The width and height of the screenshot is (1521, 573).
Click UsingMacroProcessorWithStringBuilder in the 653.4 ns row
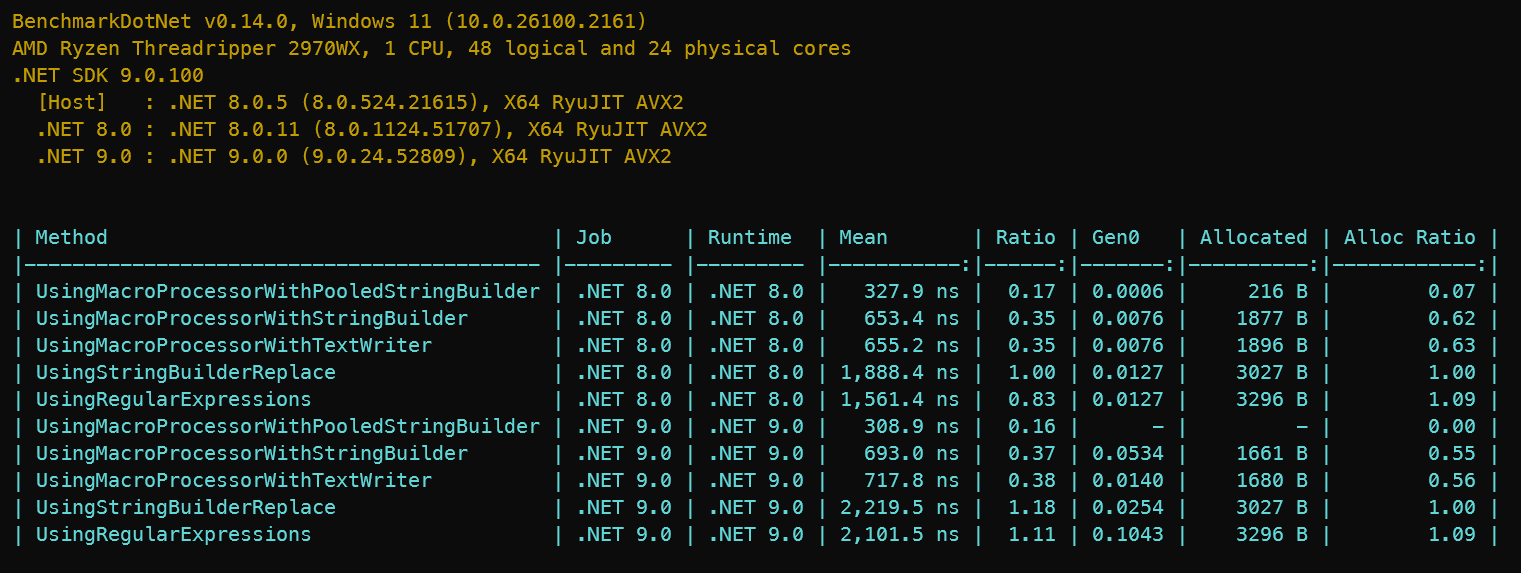point(252,318)
